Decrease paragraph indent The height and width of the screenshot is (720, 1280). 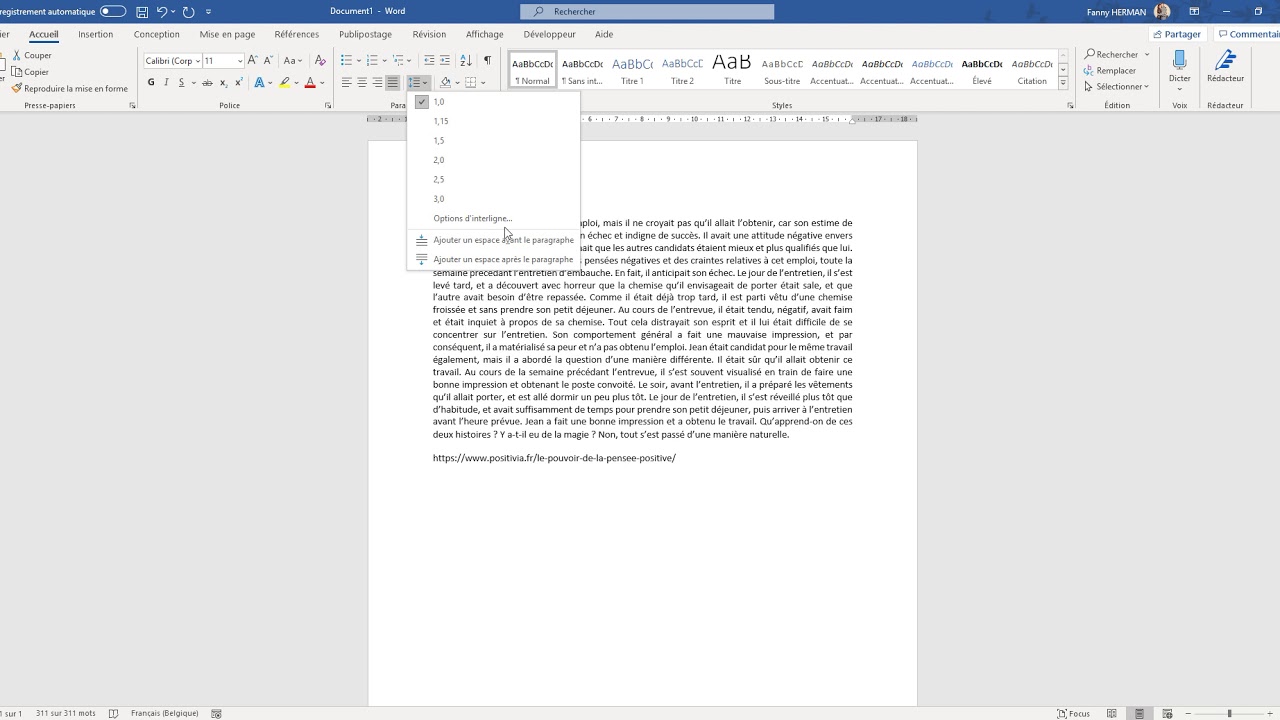coord(429,61)
